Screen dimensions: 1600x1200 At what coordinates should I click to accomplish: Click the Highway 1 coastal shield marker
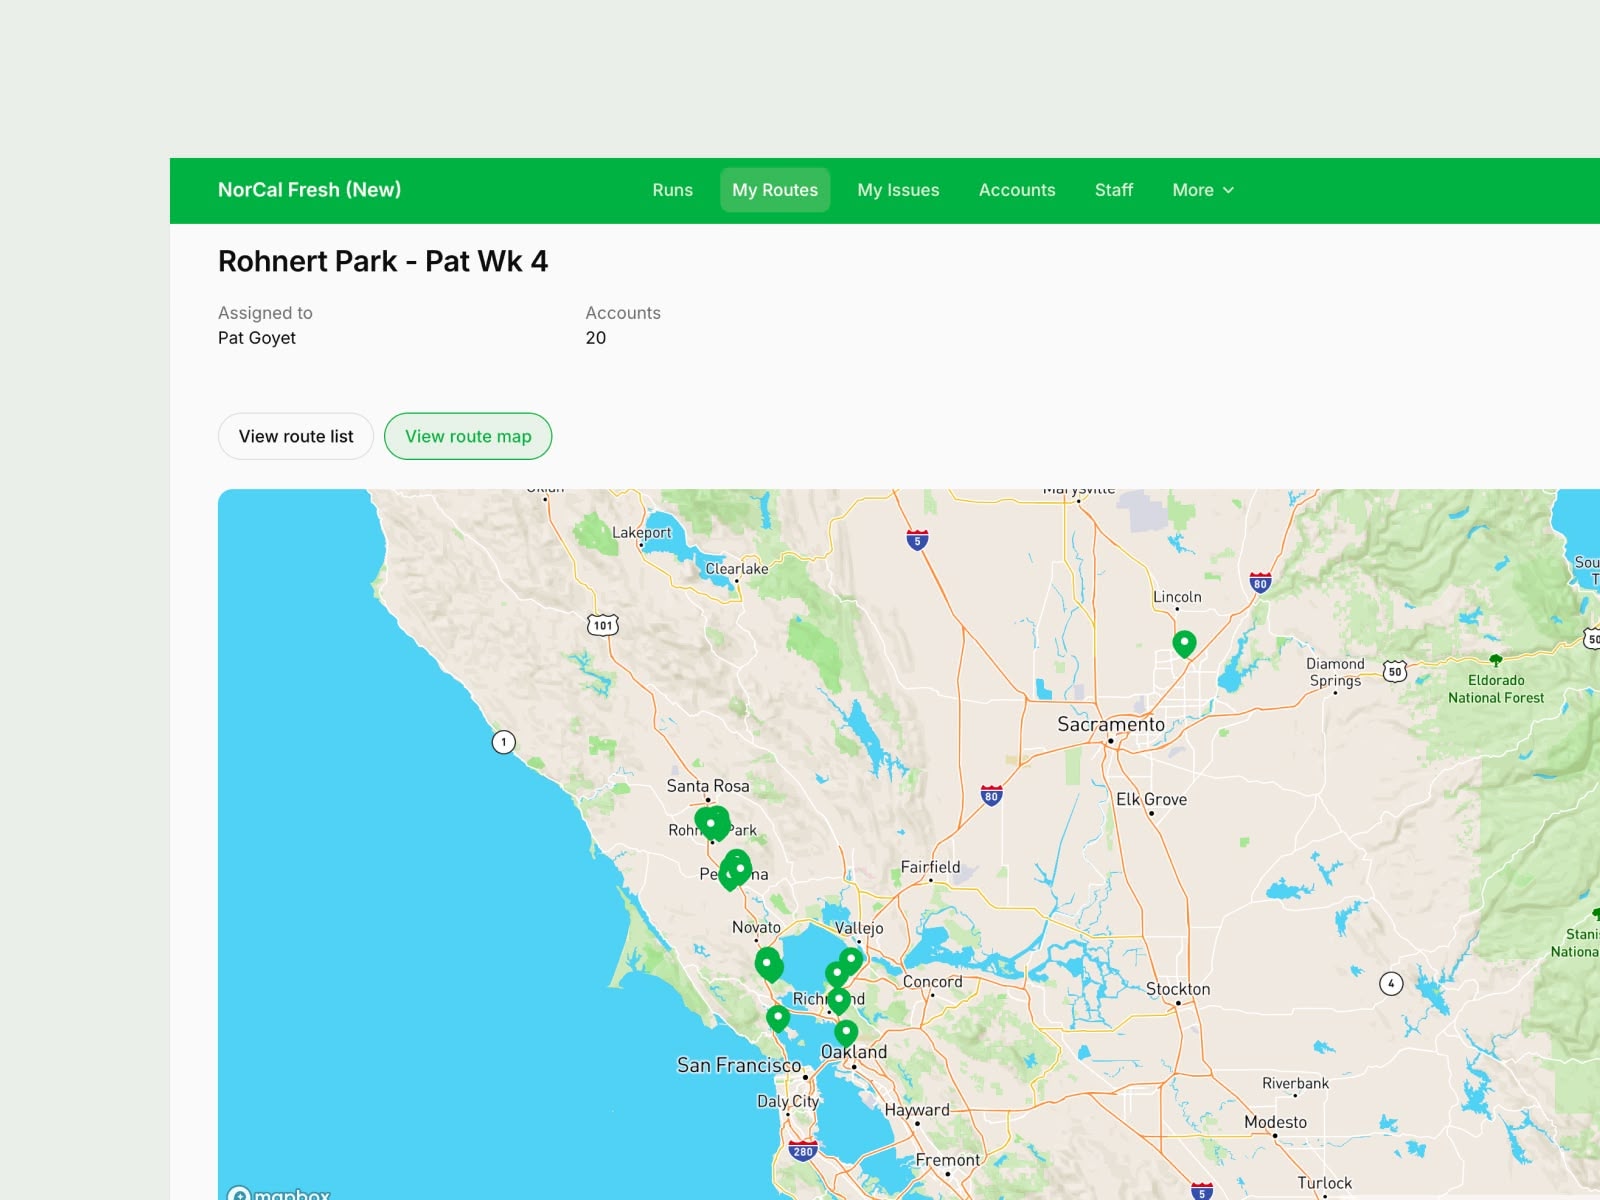[504, 742]
